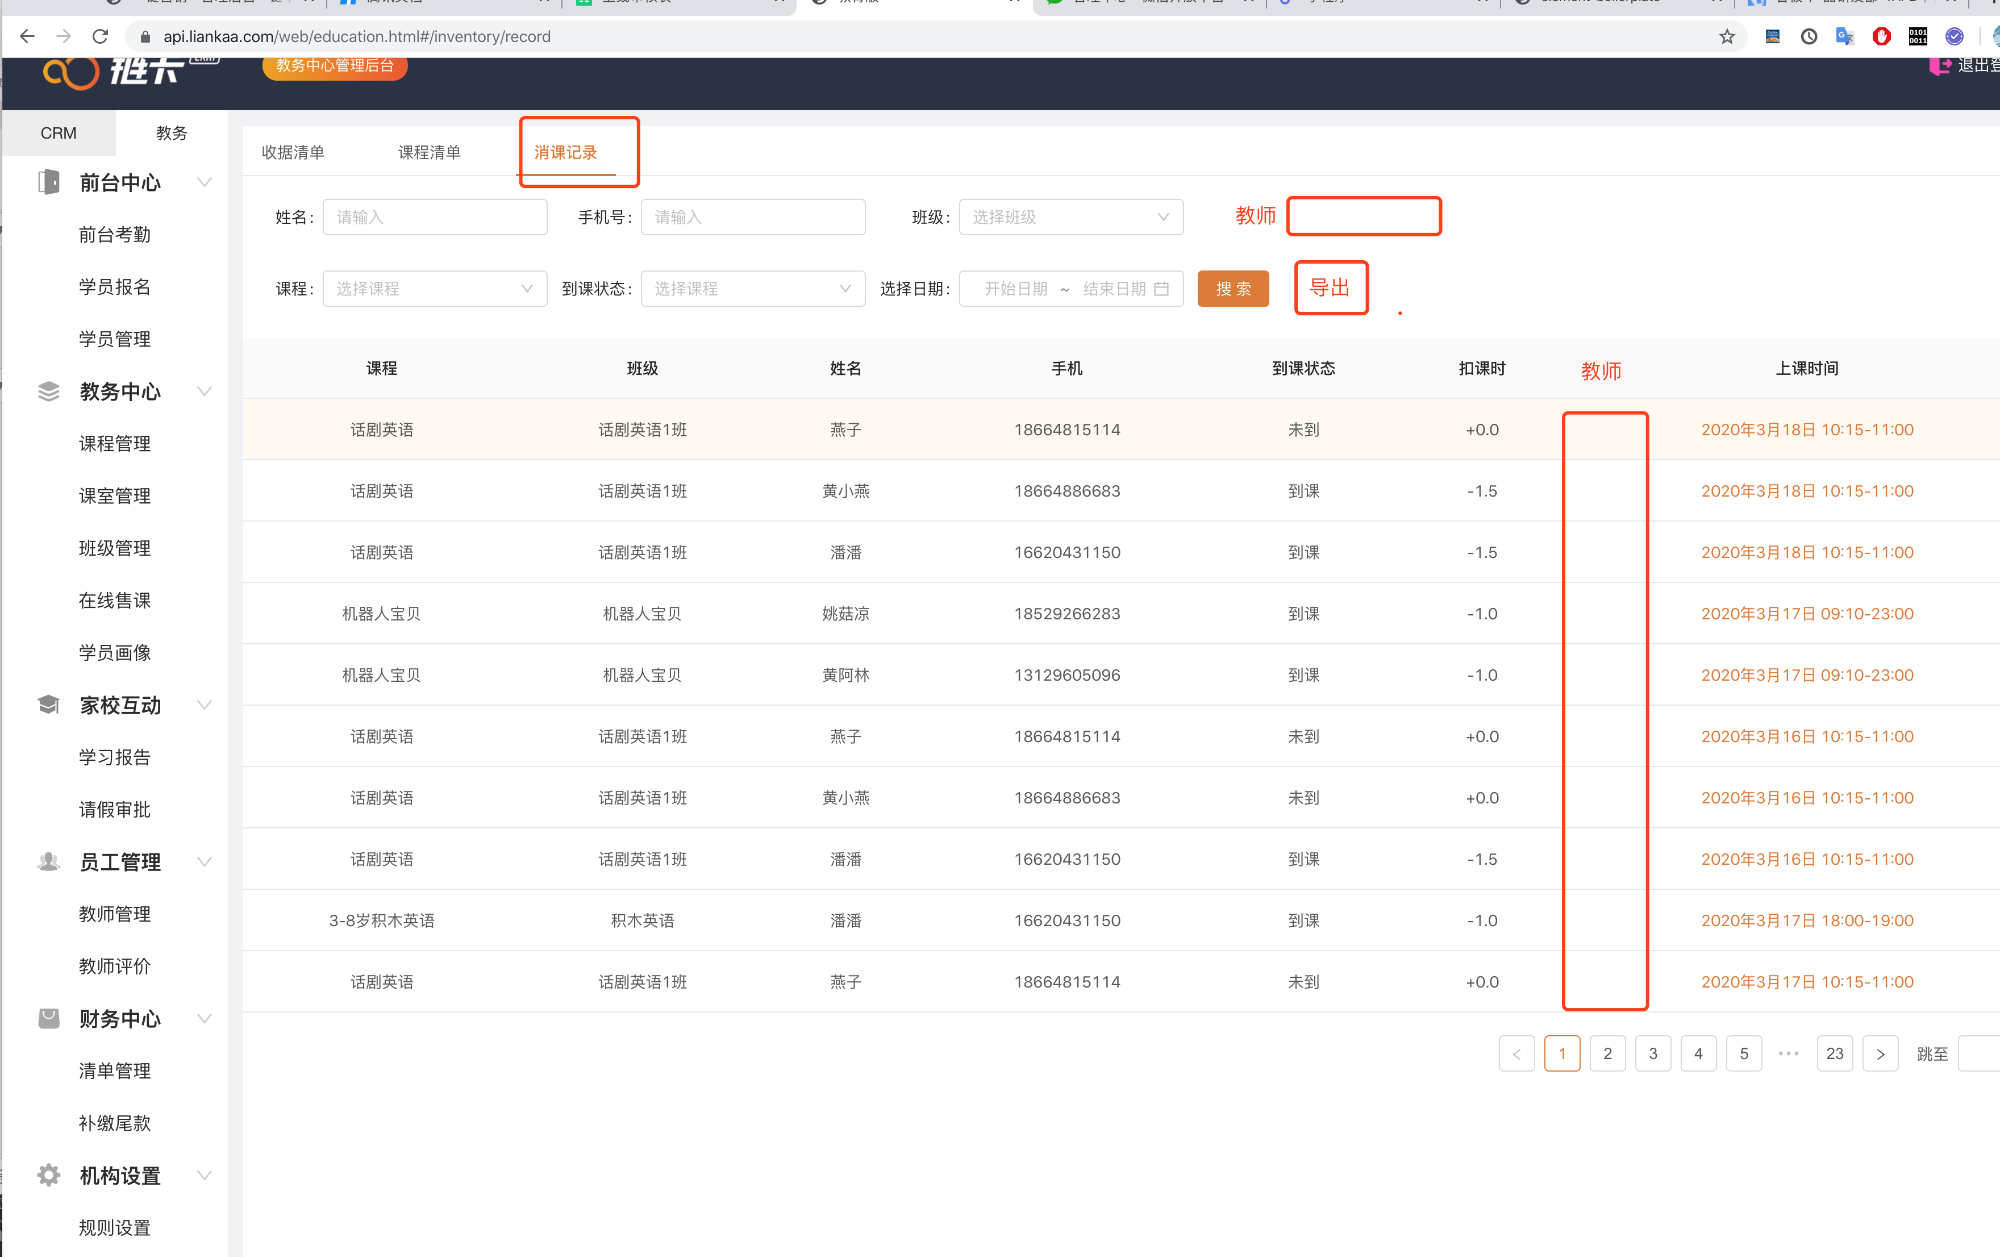Open the 课程 select dropdown
The height and width of the screenshot is (1257, 2000).
(x=434, y=289)
